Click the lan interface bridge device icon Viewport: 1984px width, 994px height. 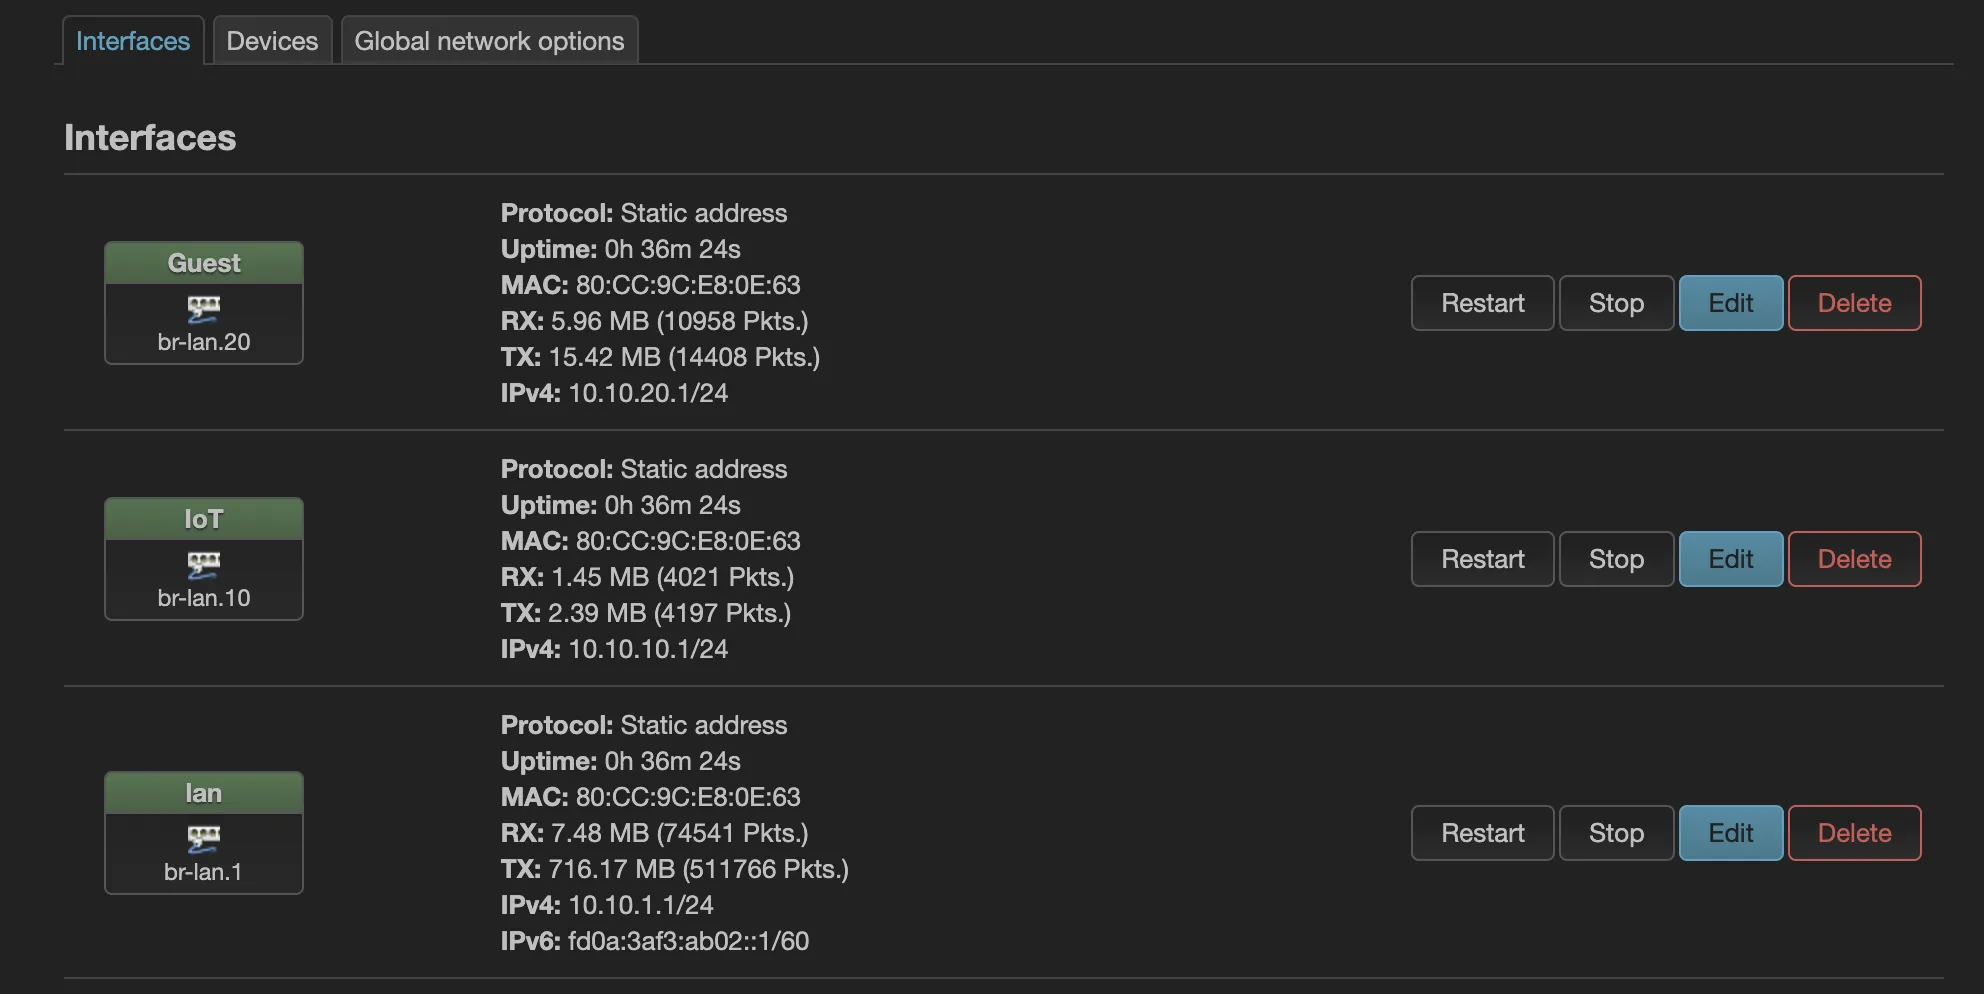(204, 838)
